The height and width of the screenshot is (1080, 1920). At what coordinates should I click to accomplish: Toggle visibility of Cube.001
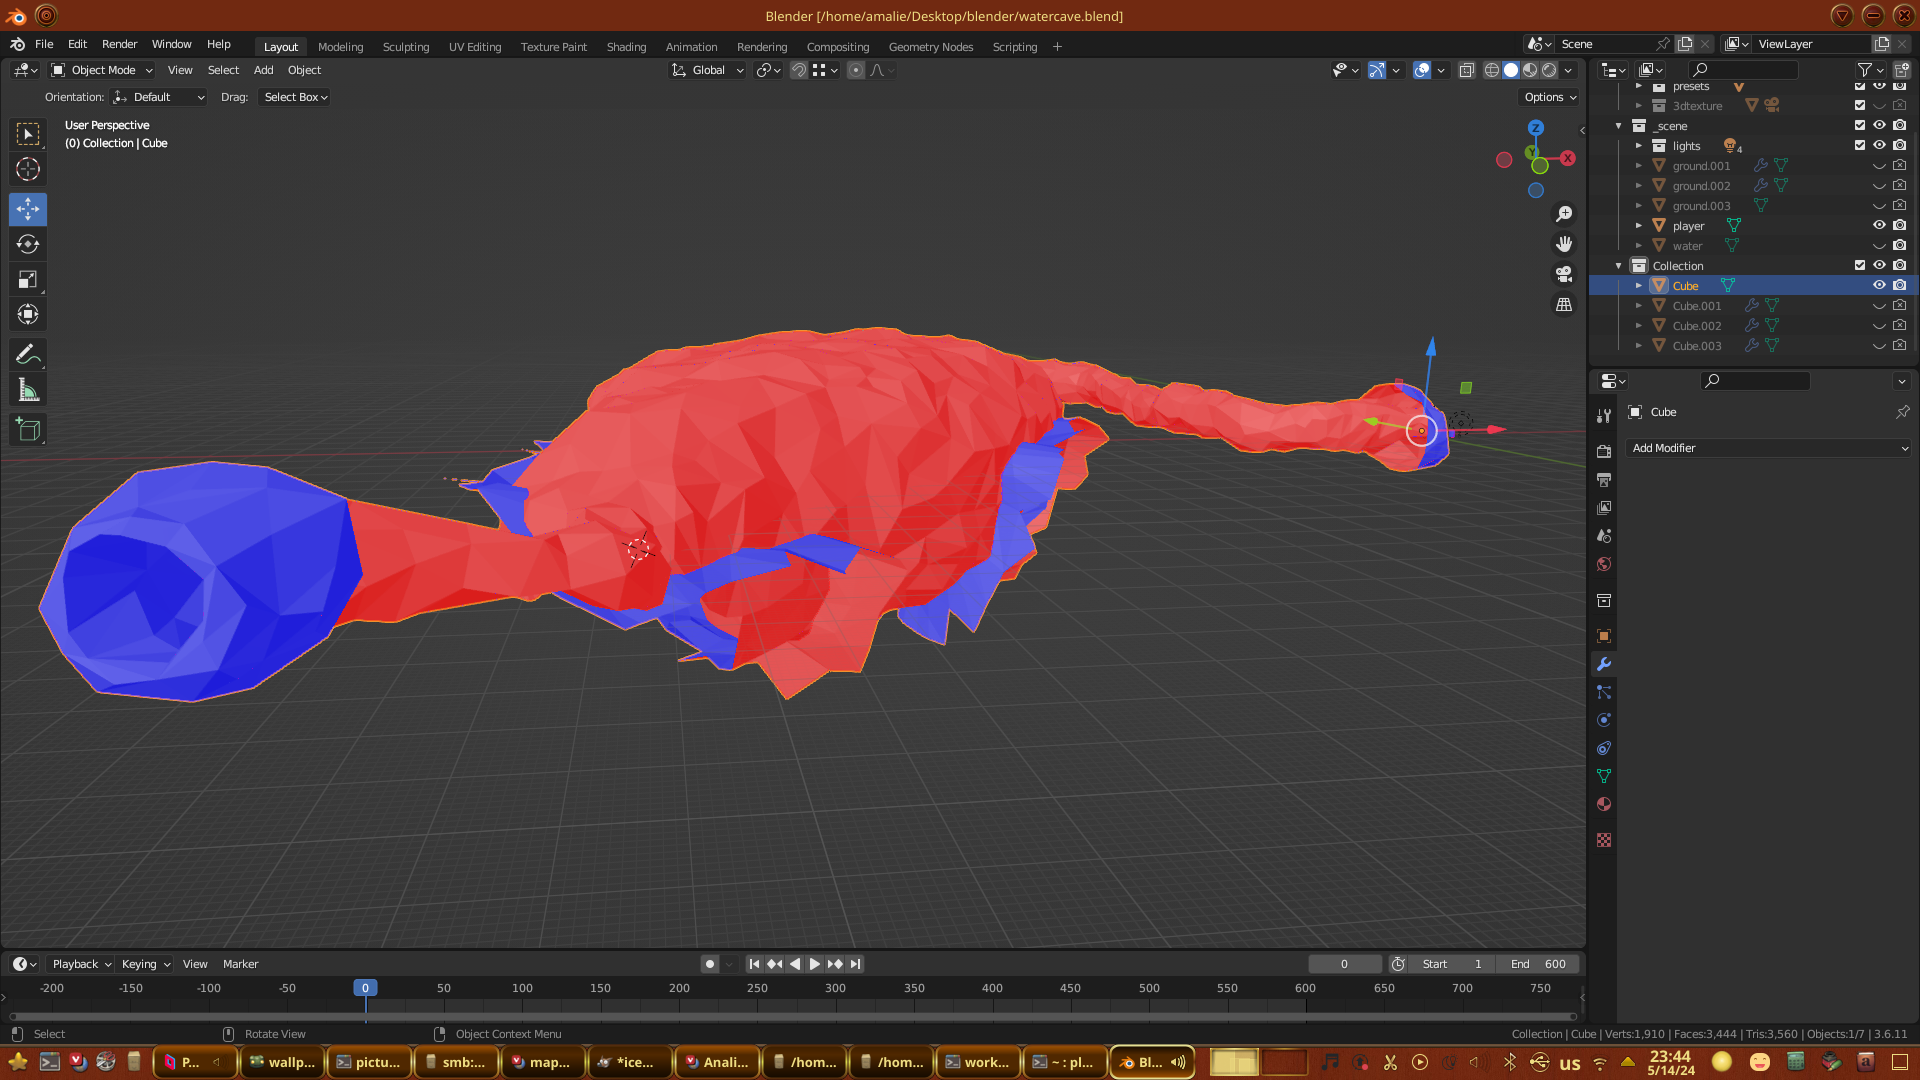click(1879, 306)
